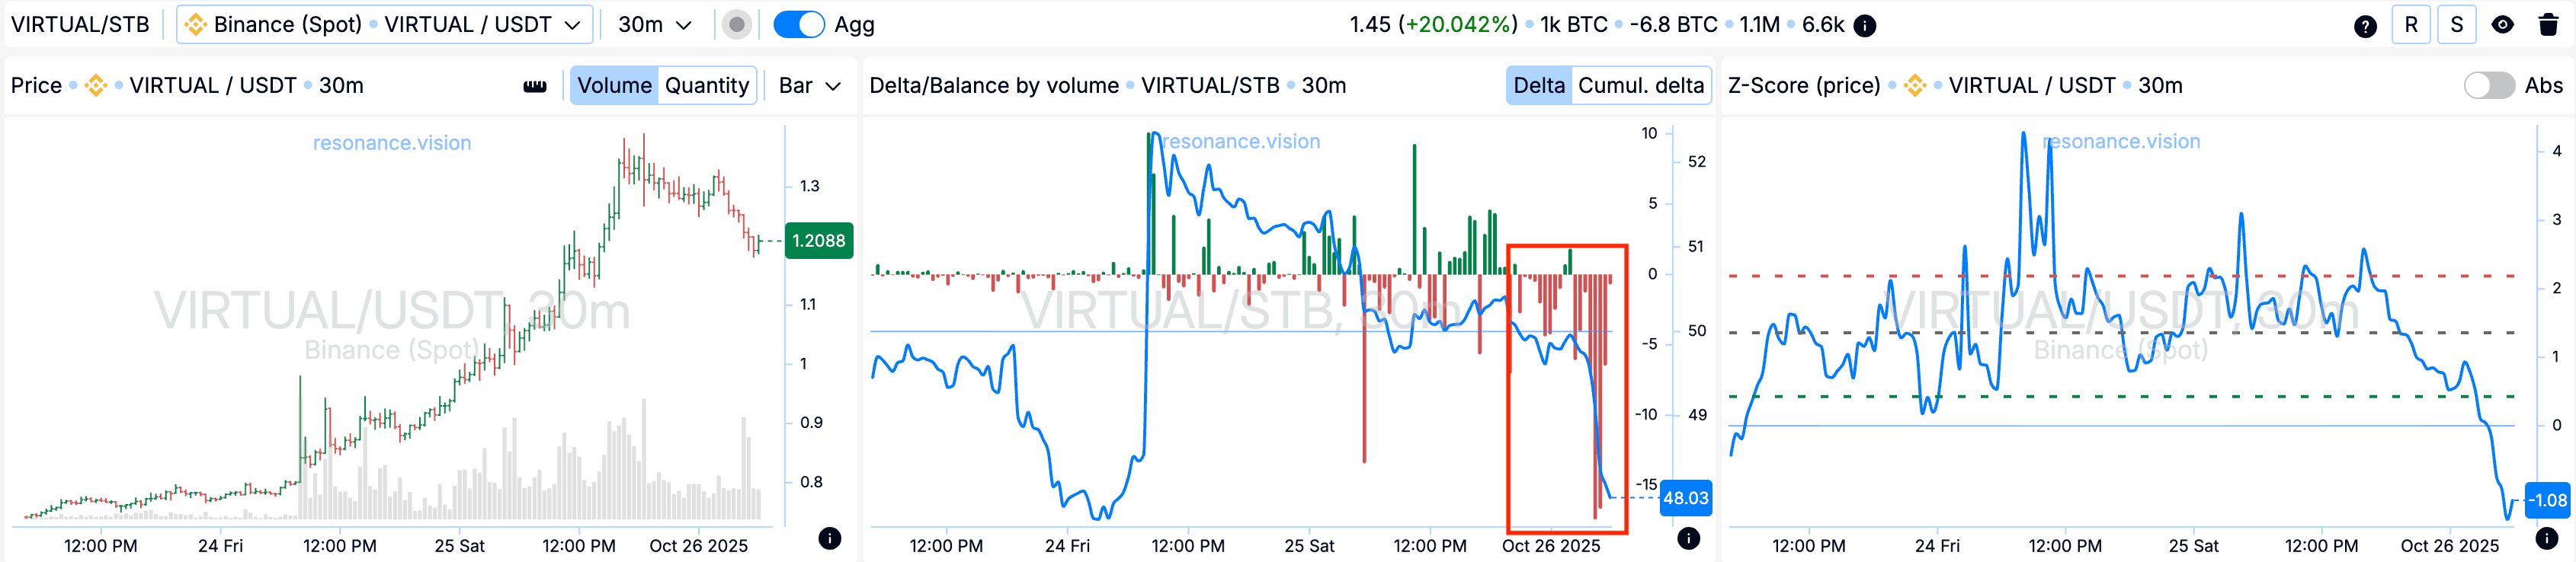This screenshot has height=562, width=2576.
Task: Open the Bar chart type dropdown
Action: click(809, 86)
